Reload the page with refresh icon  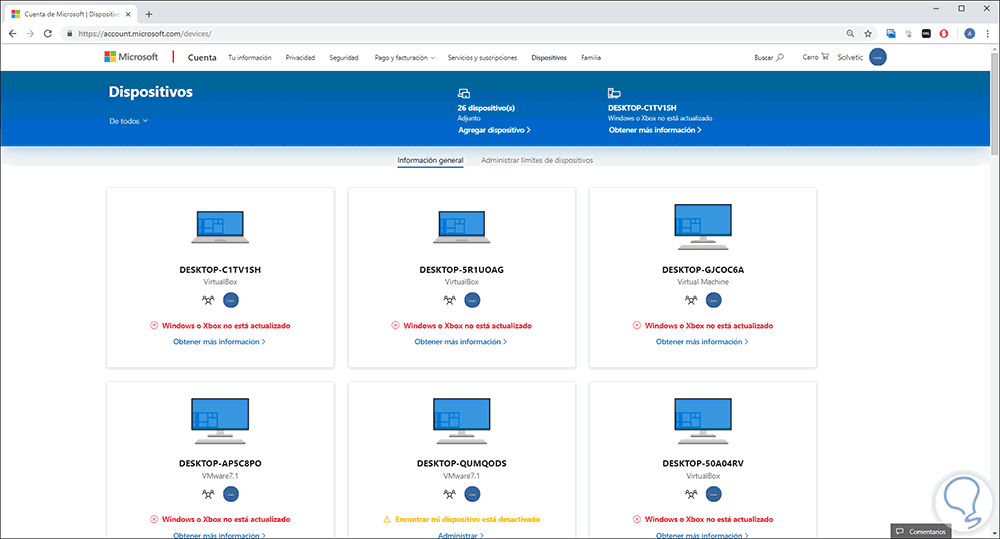coord(48,34)
